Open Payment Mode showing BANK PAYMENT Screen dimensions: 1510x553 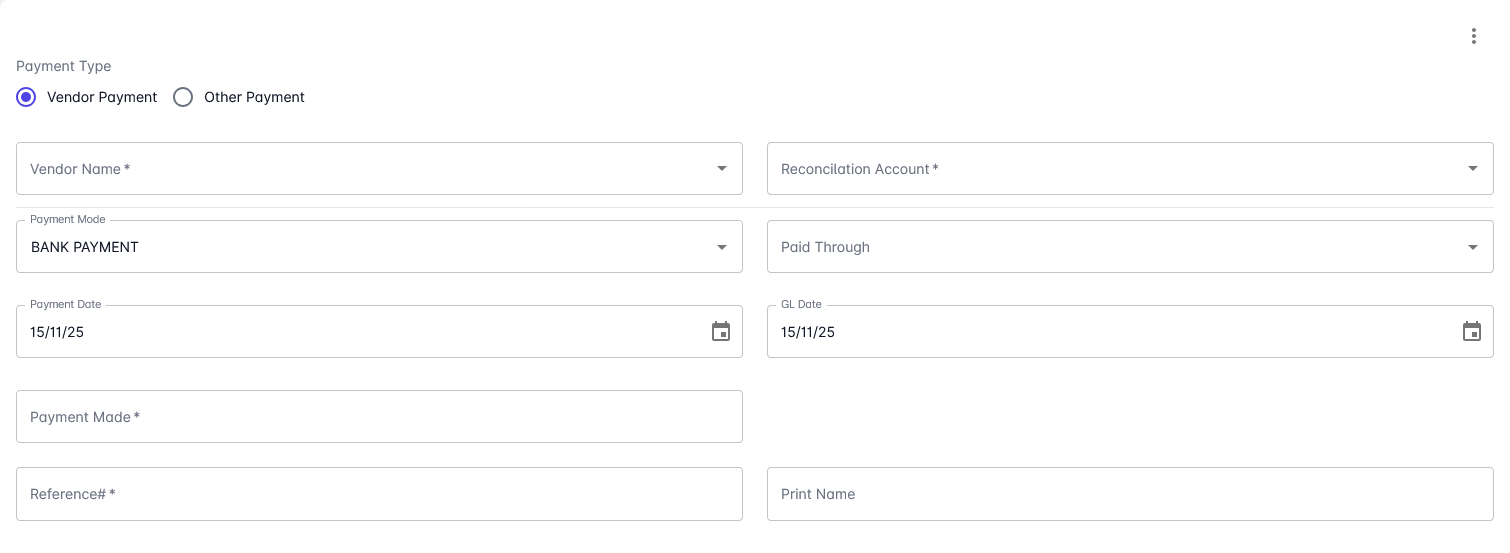[x=360, y=247]
